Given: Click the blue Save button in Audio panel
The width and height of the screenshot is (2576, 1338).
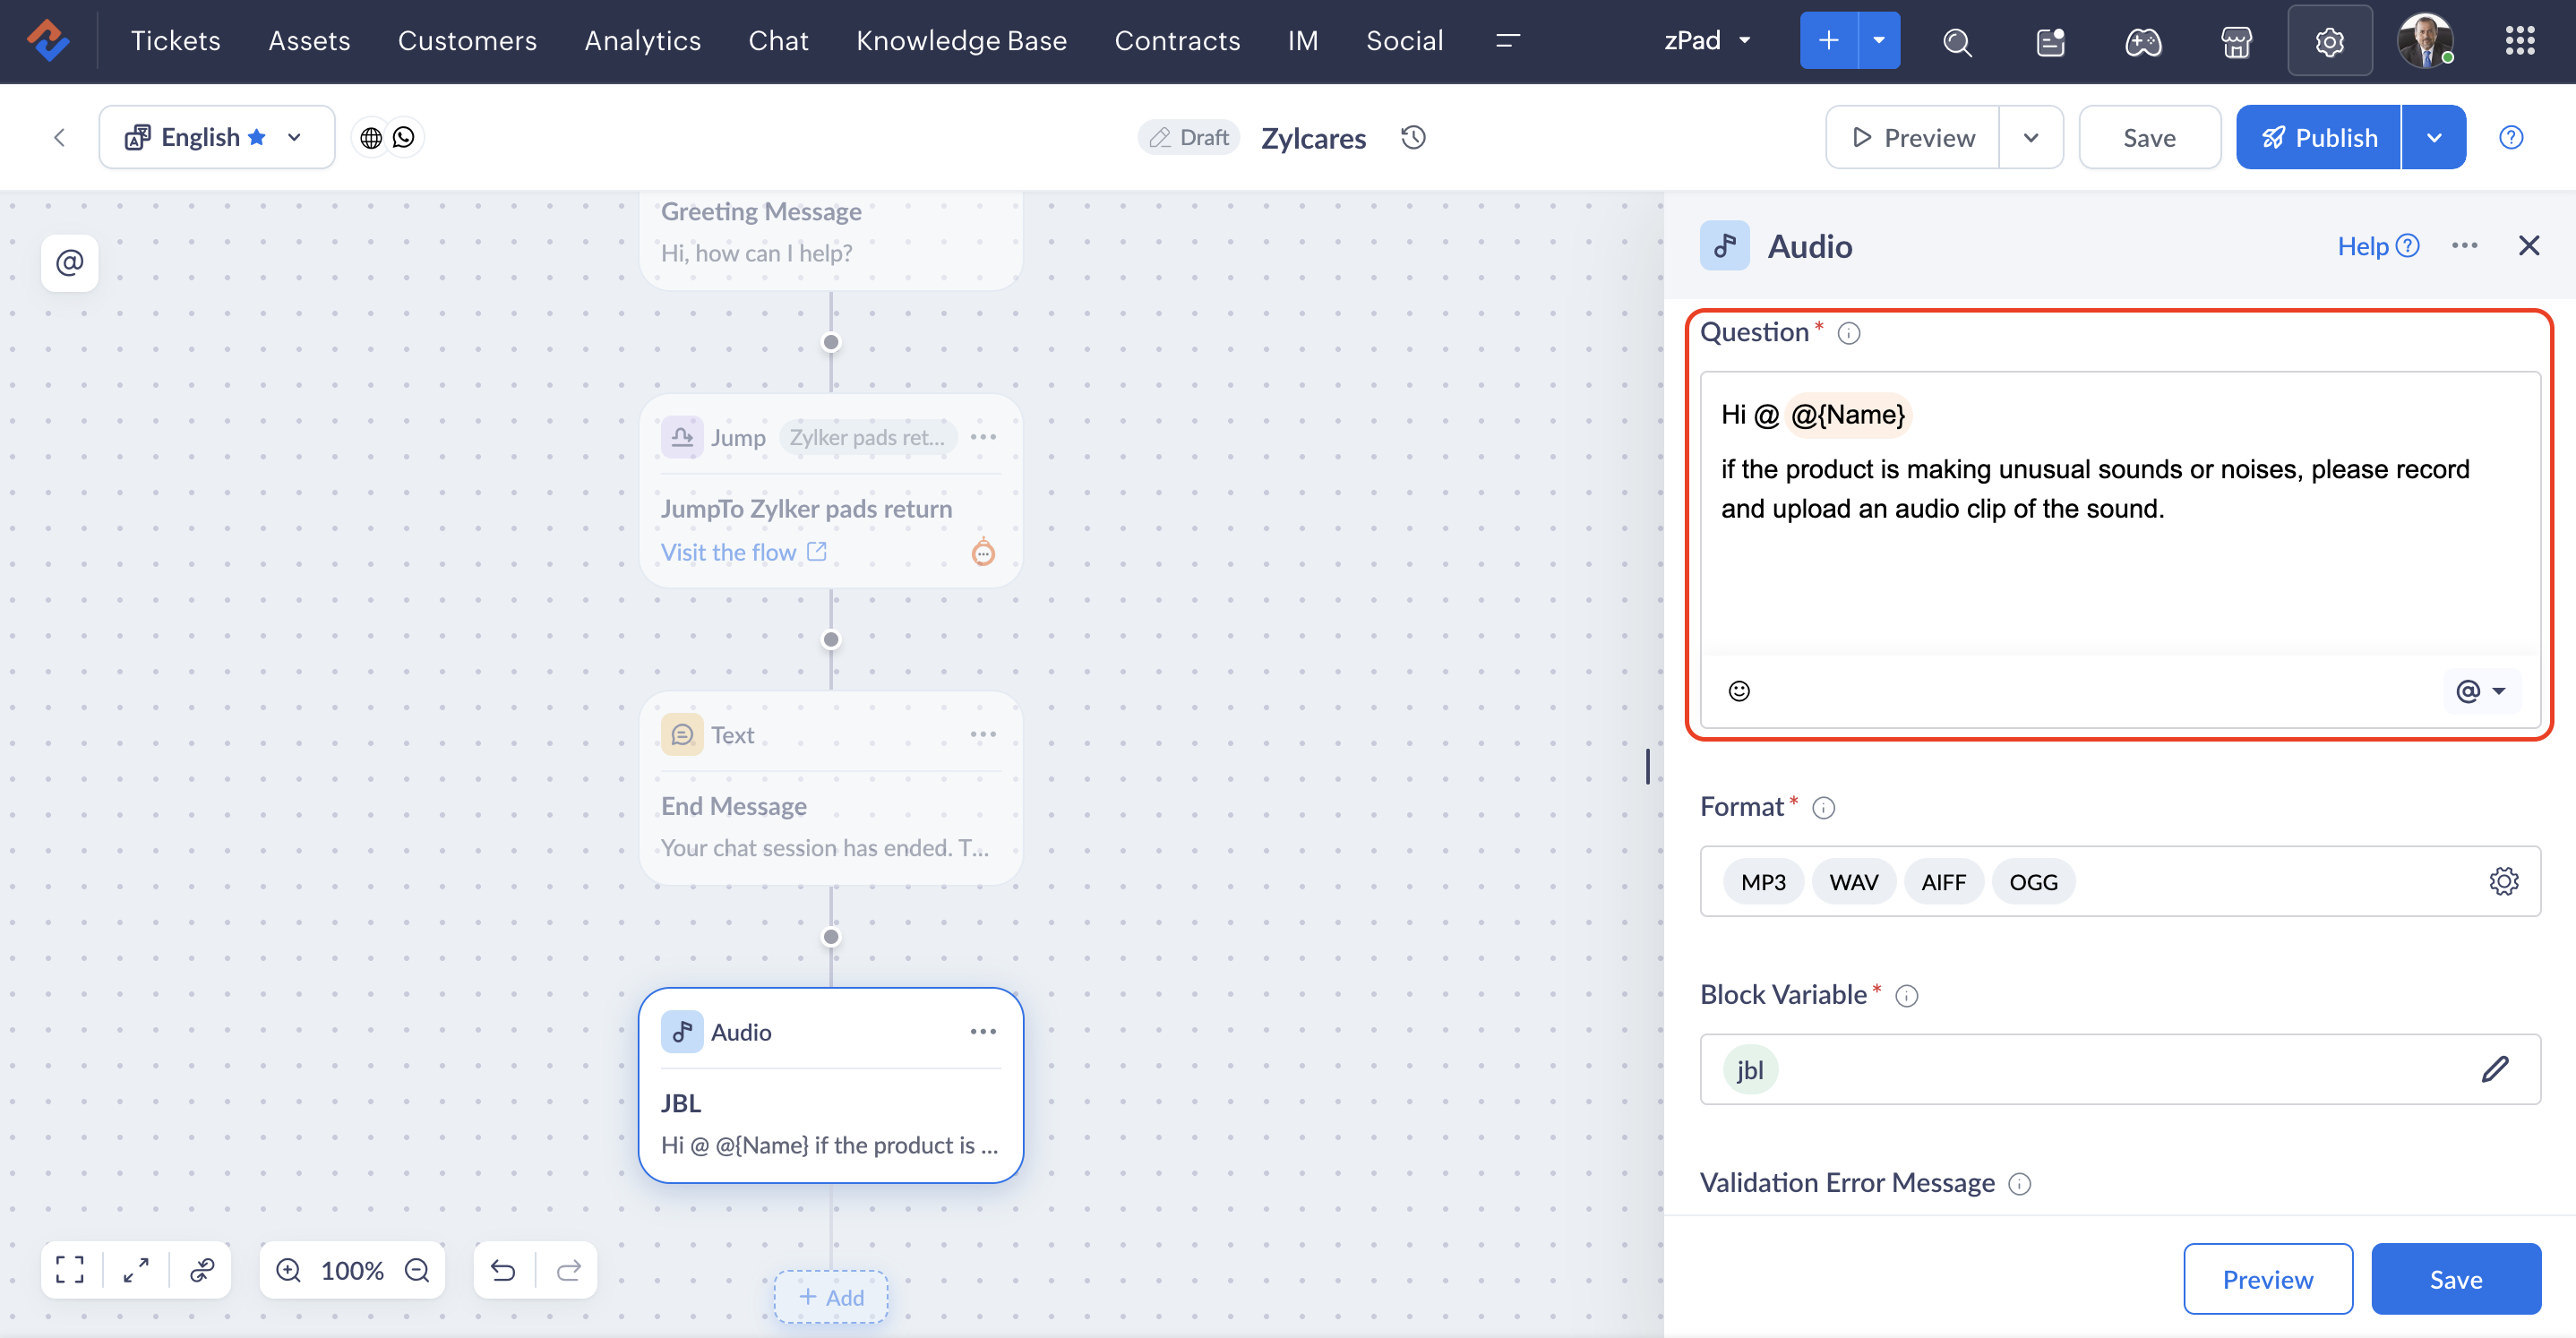Looking at the screenshot, I should pos(2455,1279).
